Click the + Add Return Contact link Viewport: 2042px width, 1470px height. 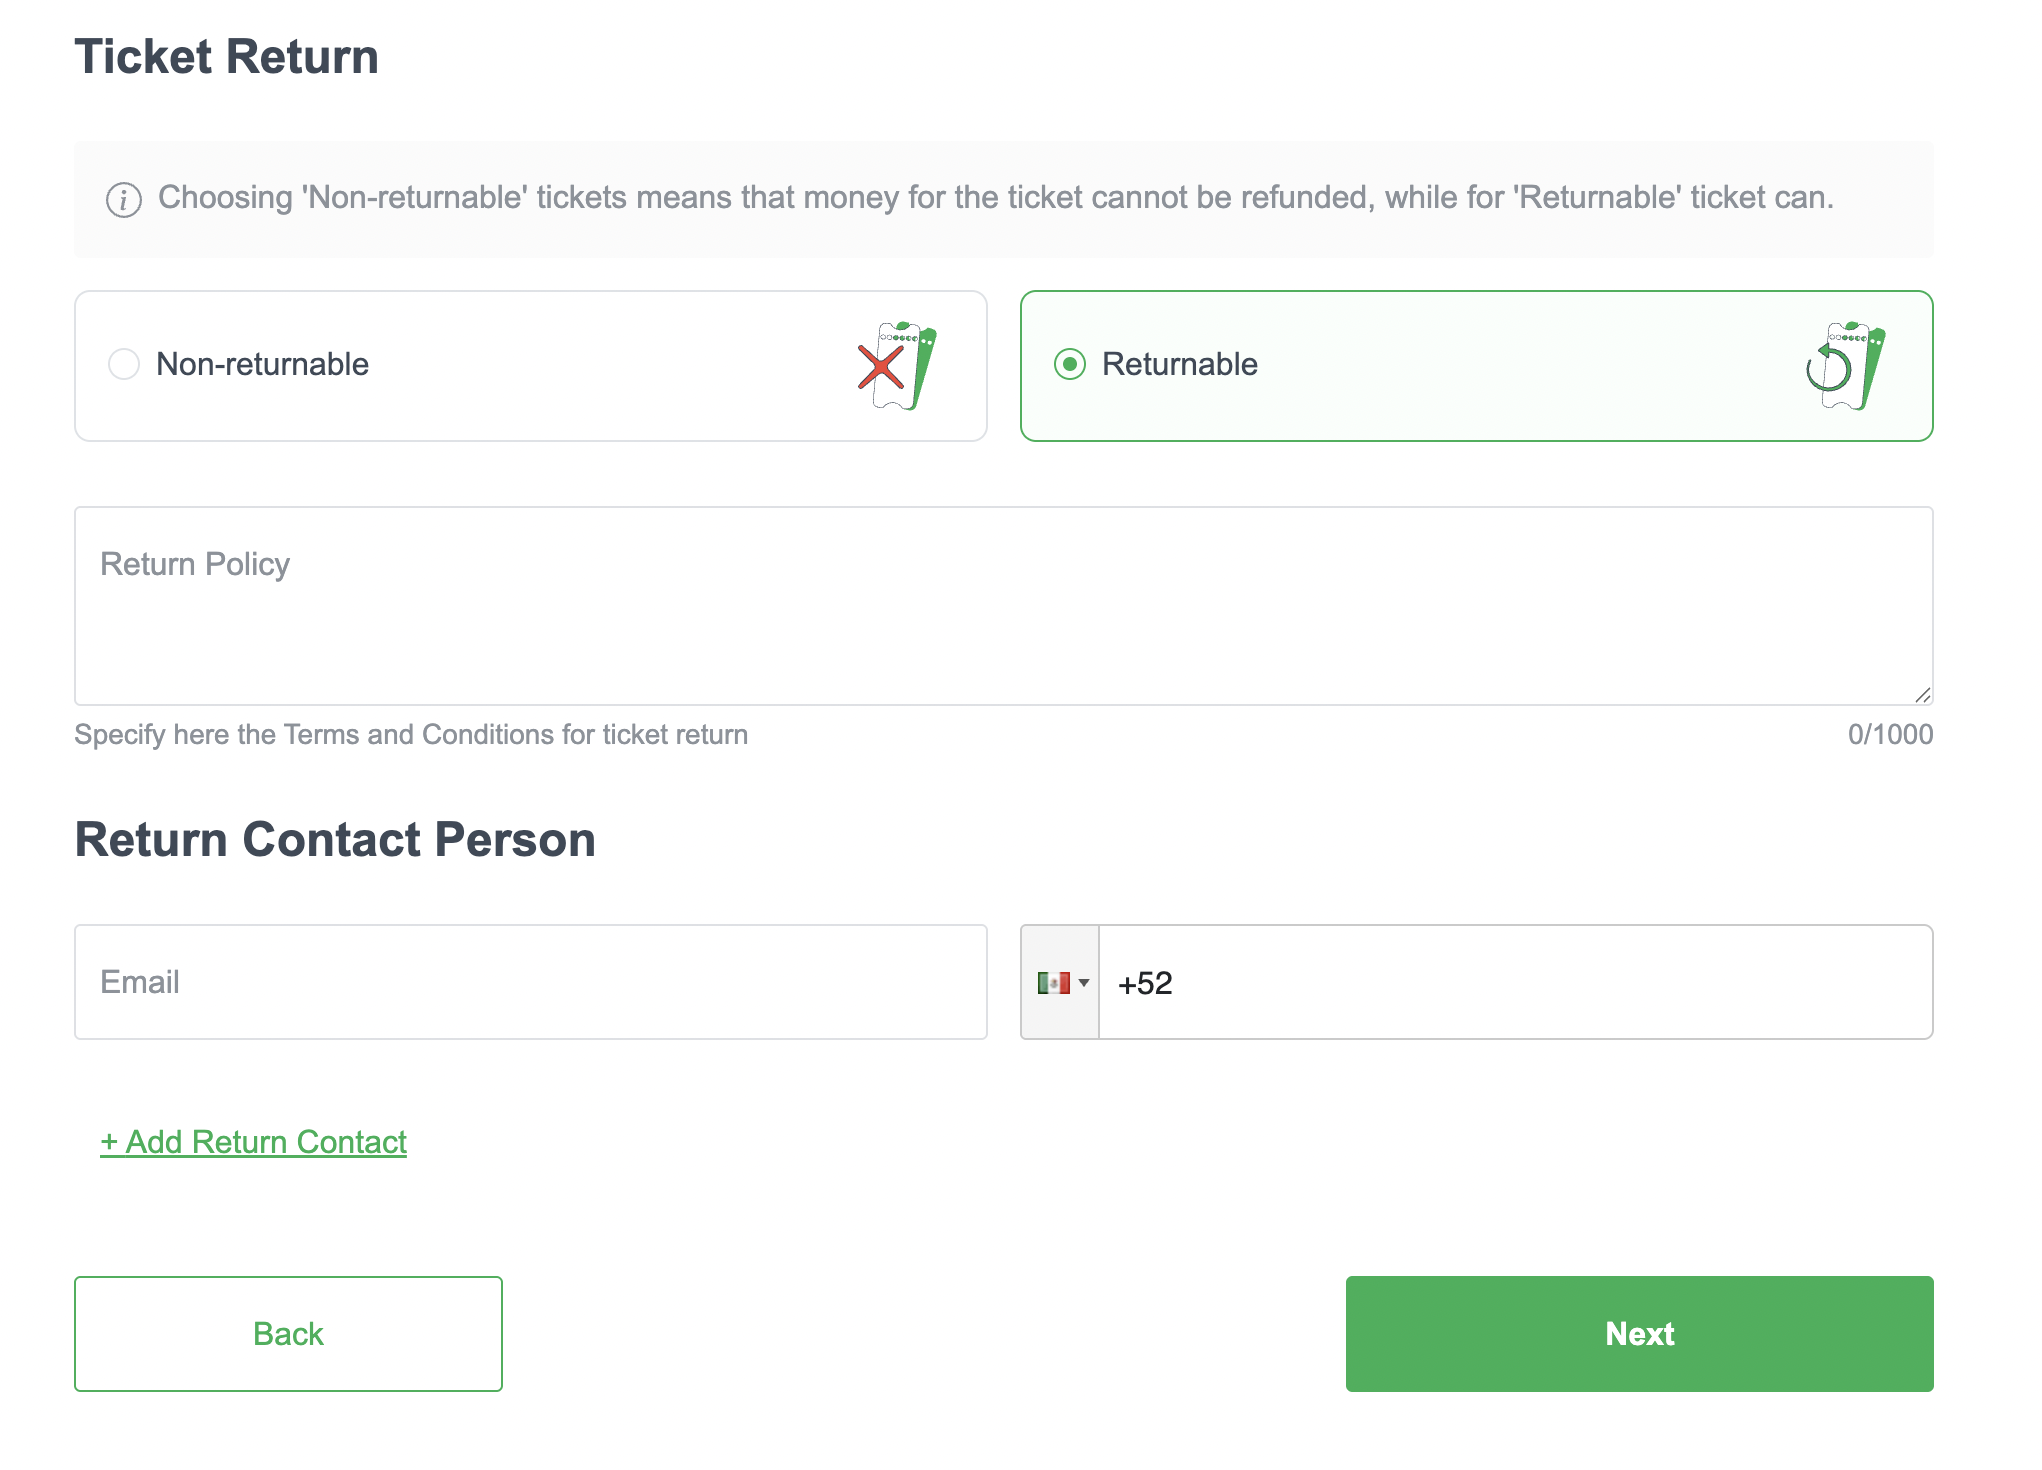pyautogui.click(x=252, y=1141)
